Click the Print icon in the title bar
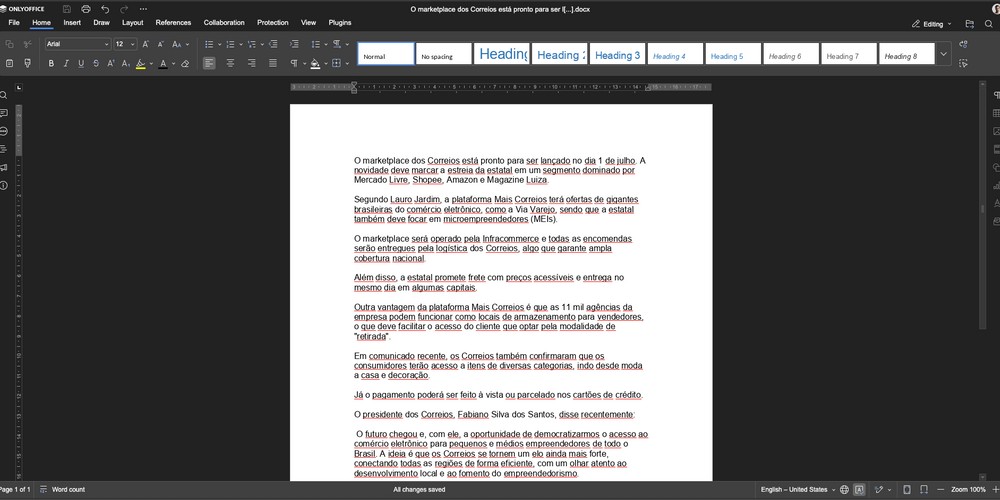The width and height of the screenshot is (1000, 500). [86, 8]
